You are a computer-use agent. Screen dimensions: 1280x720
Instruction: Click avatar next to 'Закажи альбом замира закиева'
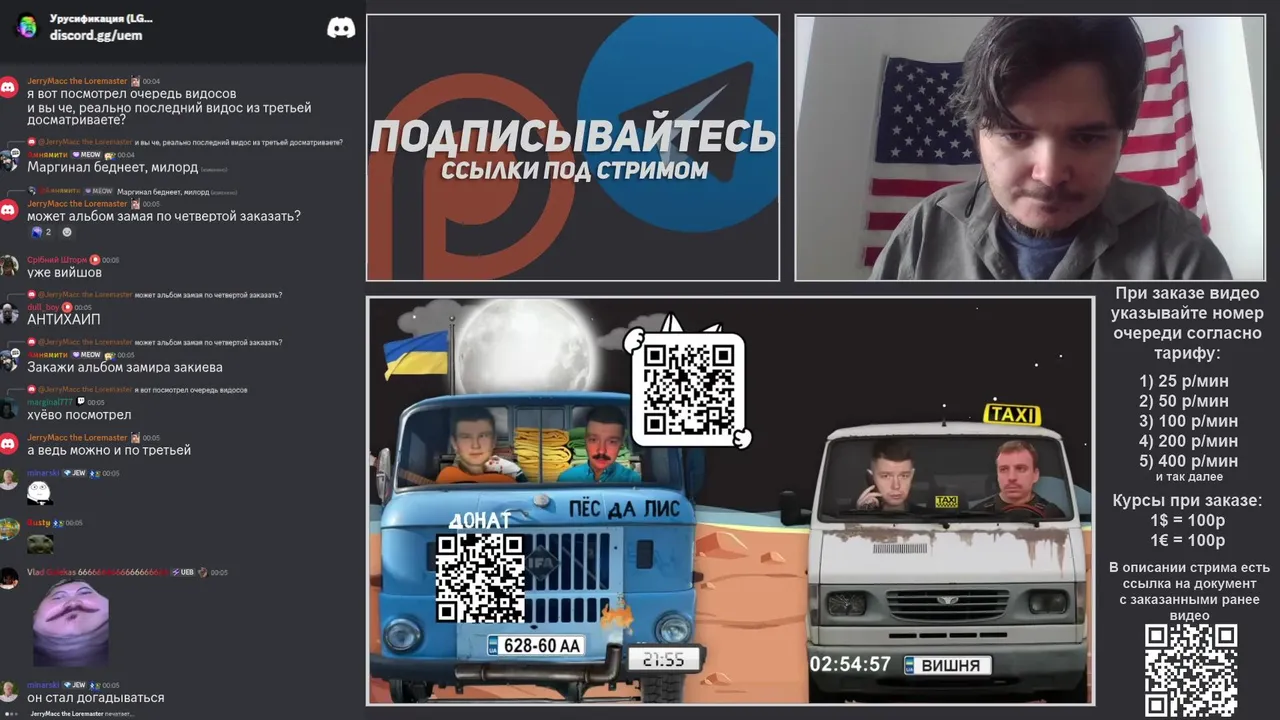(x=9, y=360)
